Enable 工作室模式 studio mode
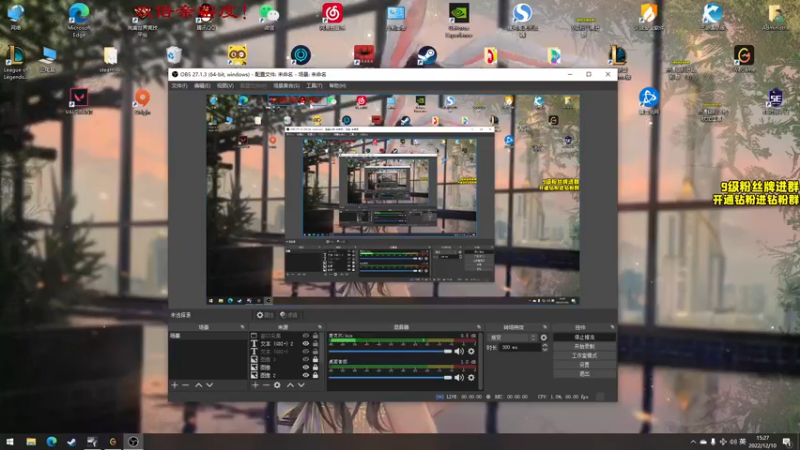 tap(584, 356)
